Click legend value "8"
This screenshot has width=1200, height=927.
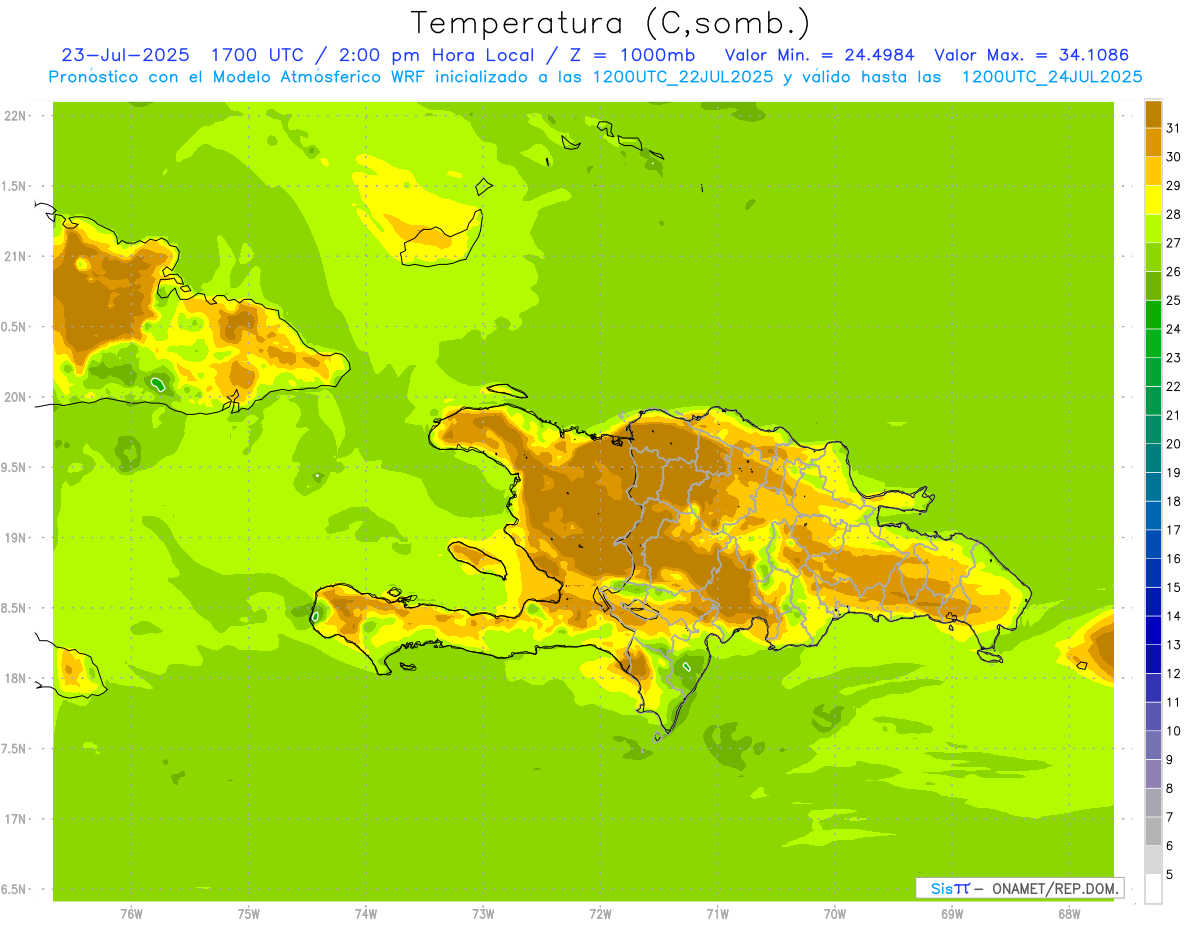pyautogui.click(x=1169, y=789)
